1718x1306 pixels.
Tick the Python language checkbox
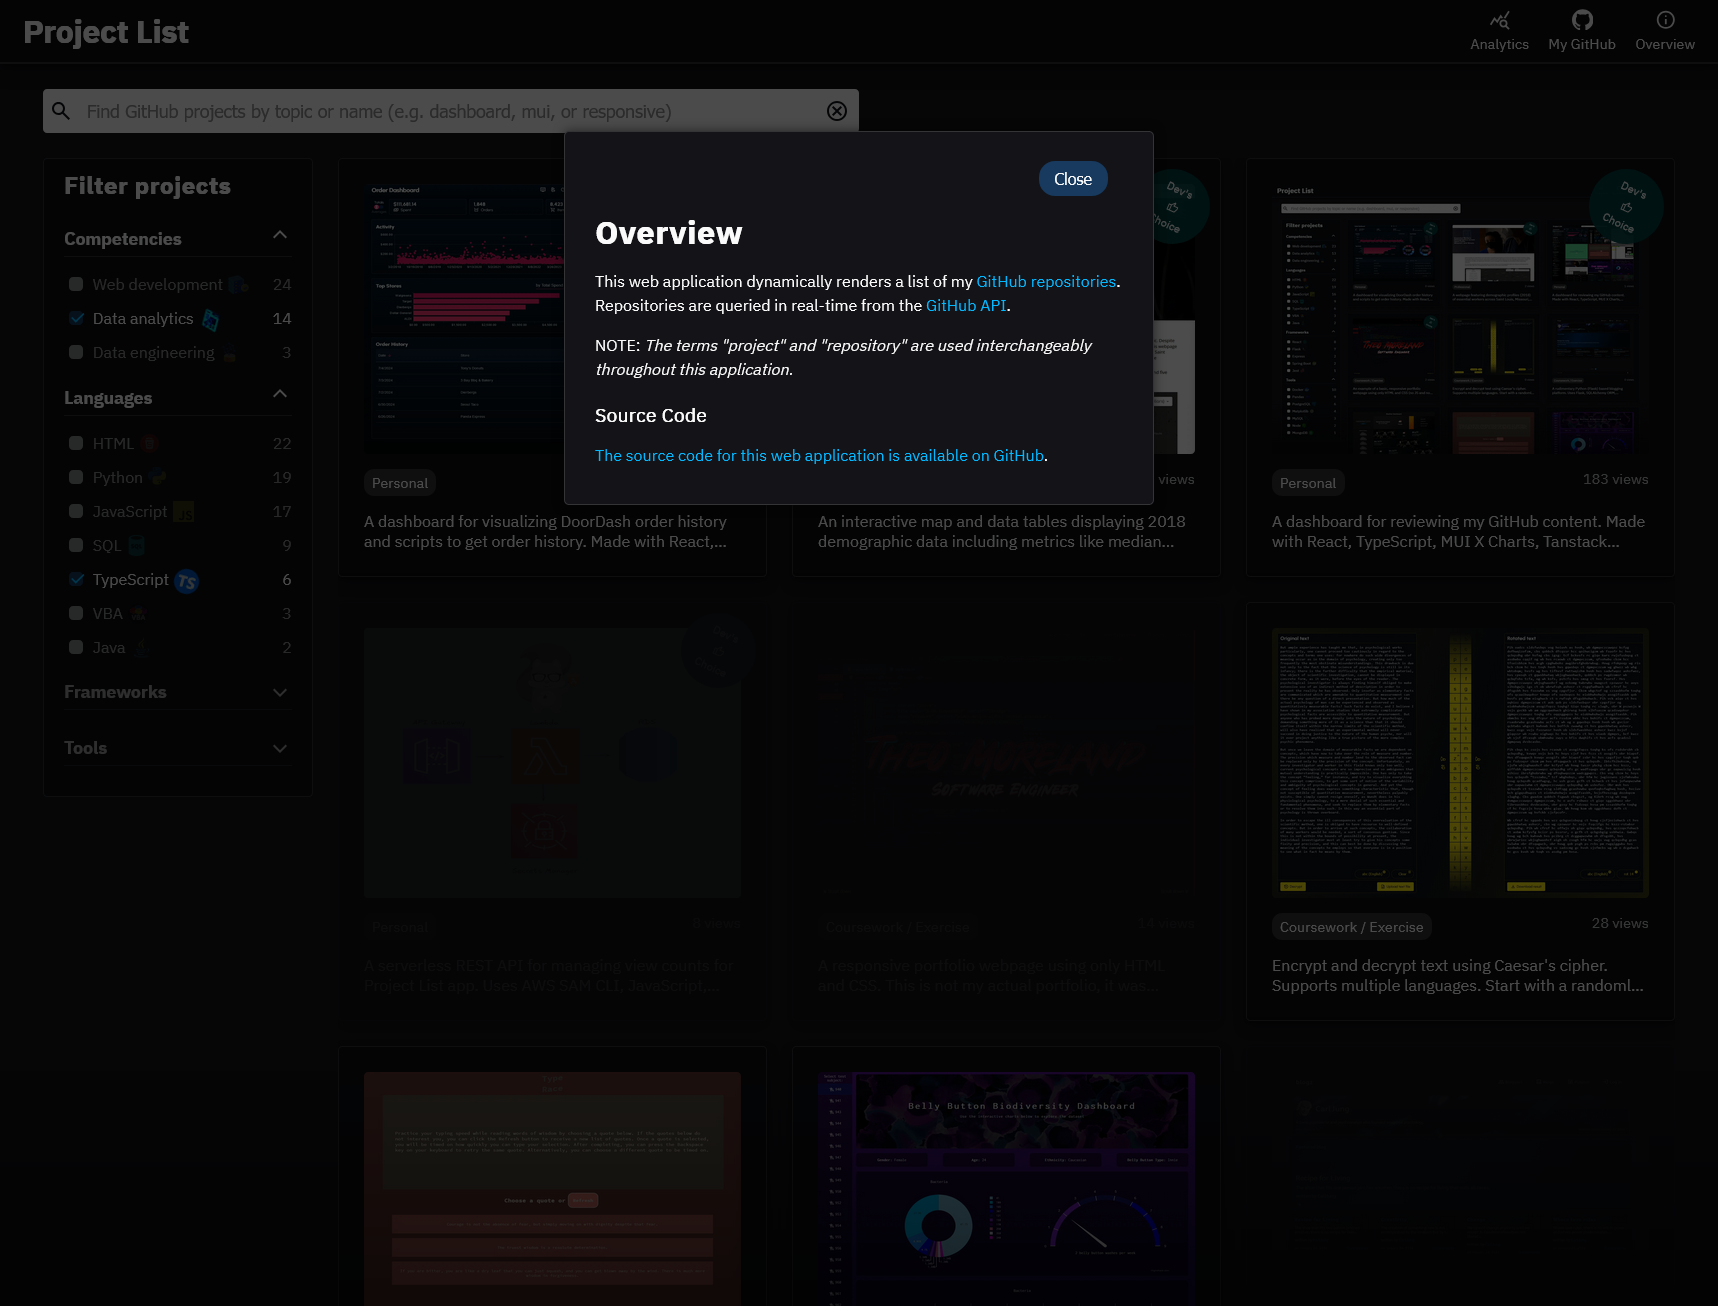pos(76,478)
